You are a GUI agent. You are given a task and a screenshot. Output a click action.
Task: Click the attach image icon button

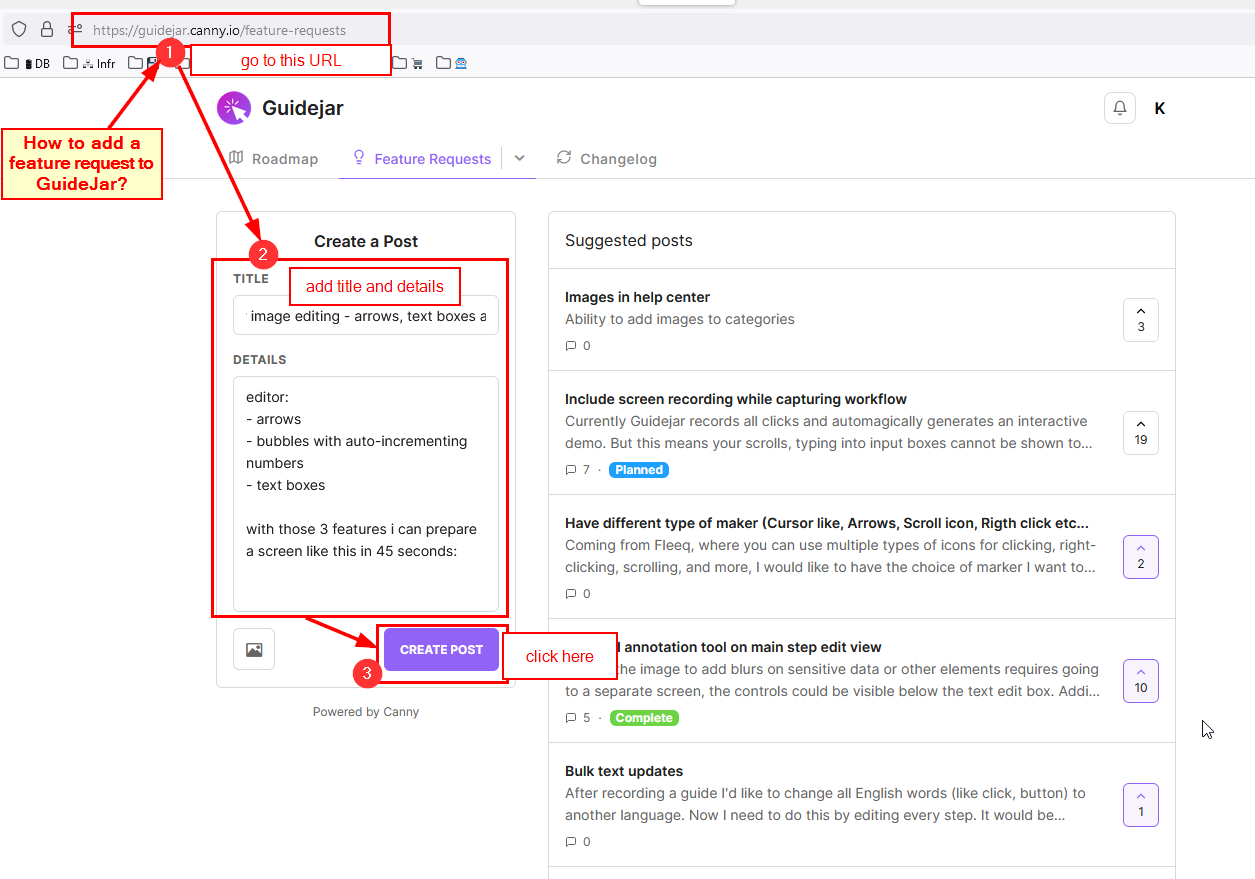(254, 649)
